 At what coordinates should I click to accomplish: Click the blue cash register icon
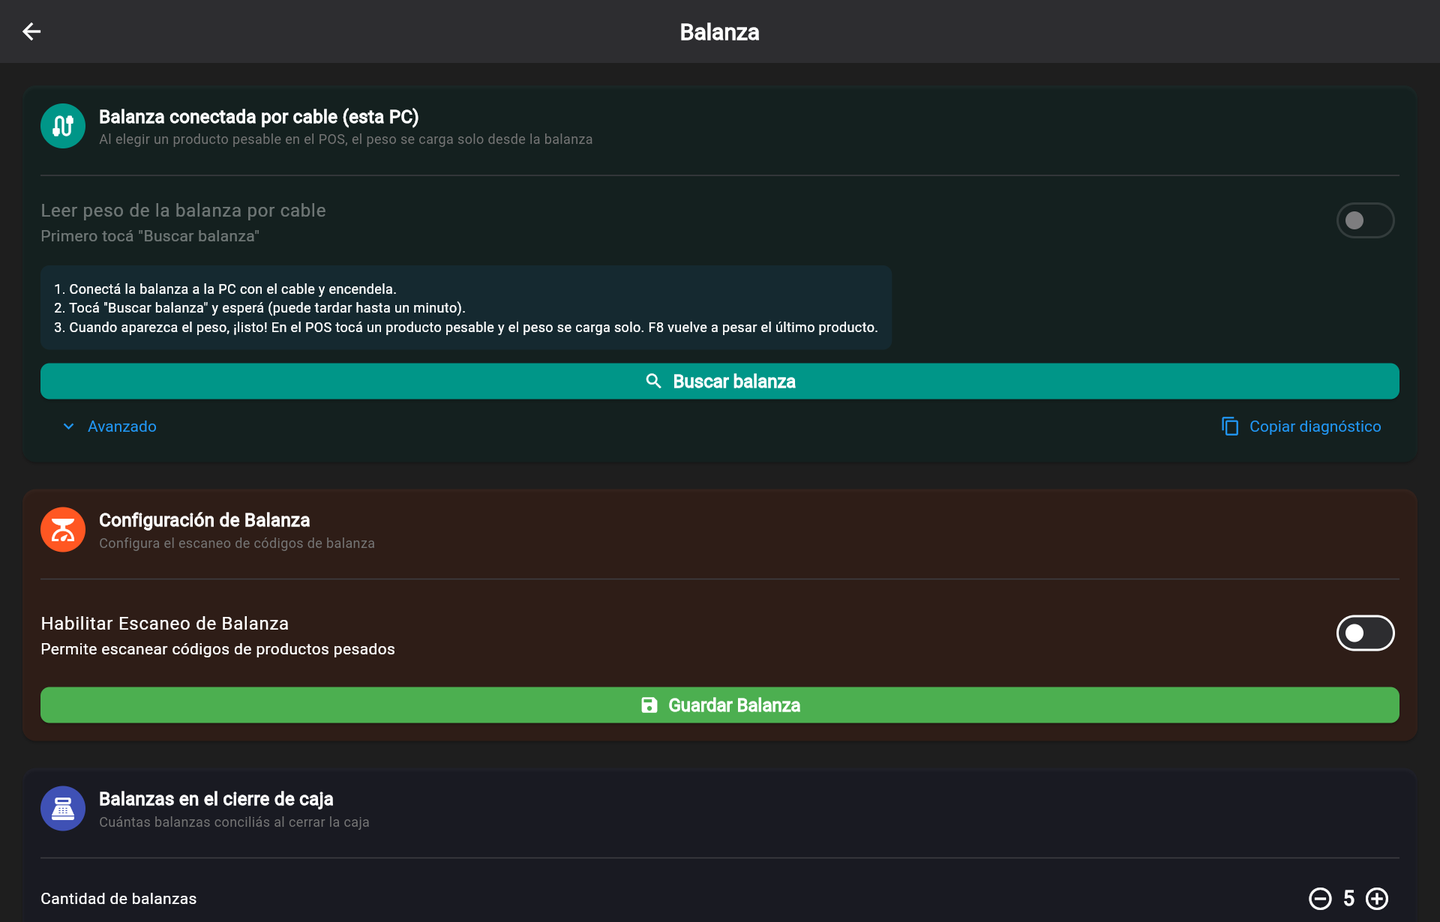[63, 809]
